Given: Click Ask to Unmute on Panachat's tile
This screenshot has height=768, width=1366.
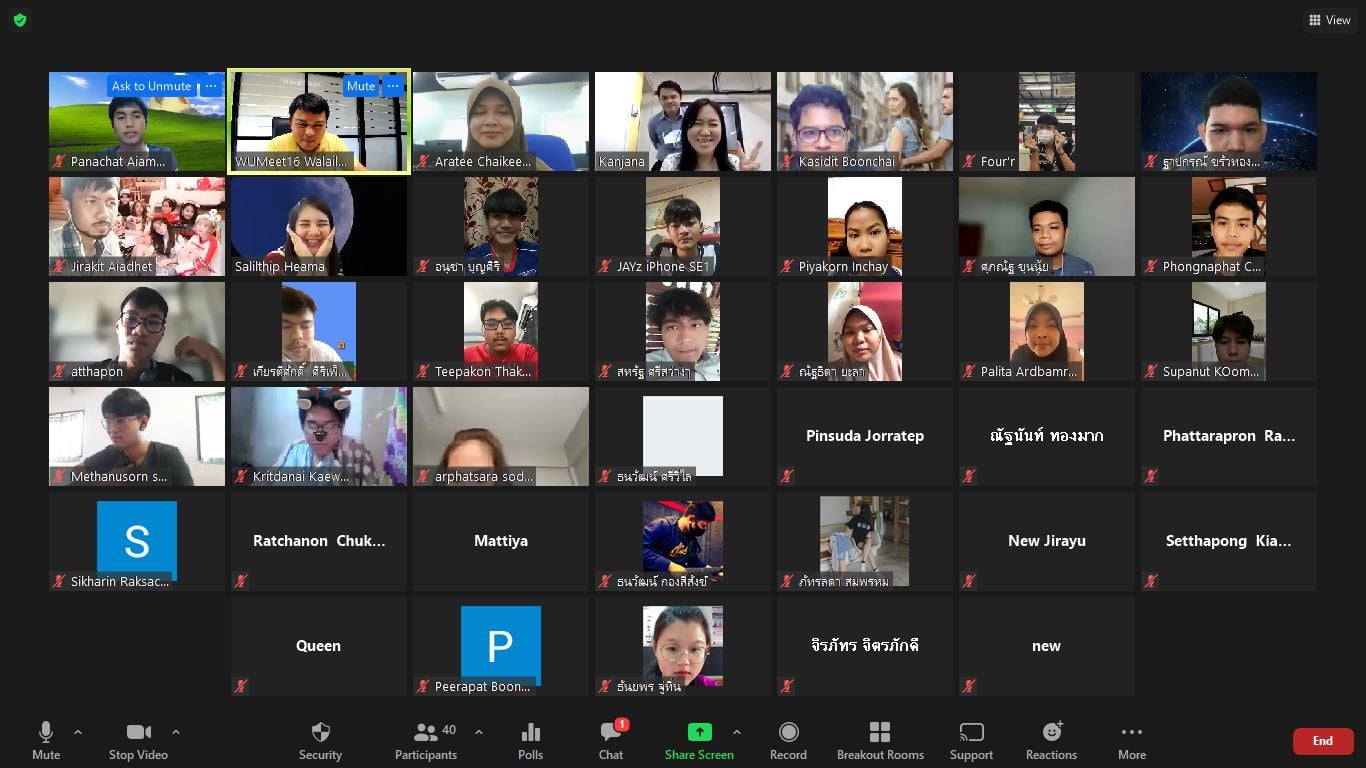Looking at the screenshot, I should click(x=151, y=86).
